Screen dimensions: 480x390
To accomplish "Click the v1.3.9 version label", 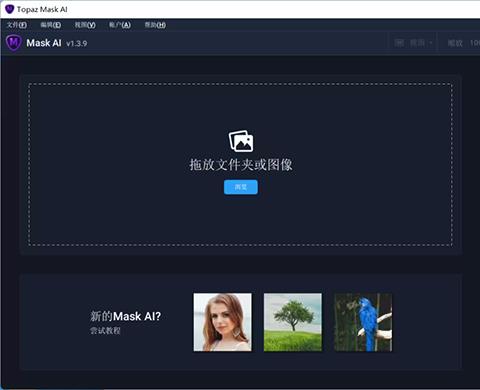I will tap(77, 44).
